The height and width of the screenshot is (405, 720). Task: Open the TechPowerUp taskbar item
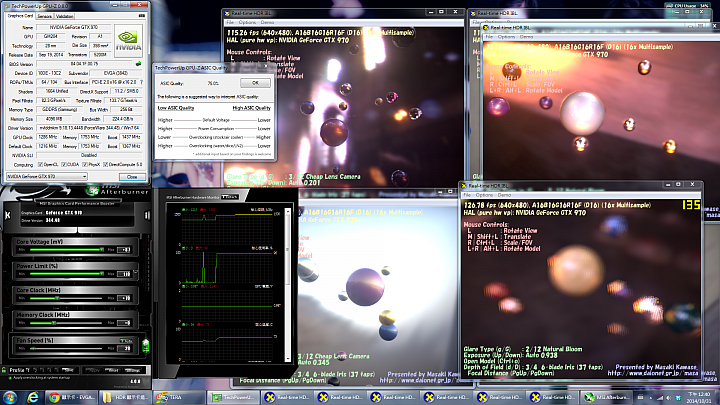coord(233,397)
